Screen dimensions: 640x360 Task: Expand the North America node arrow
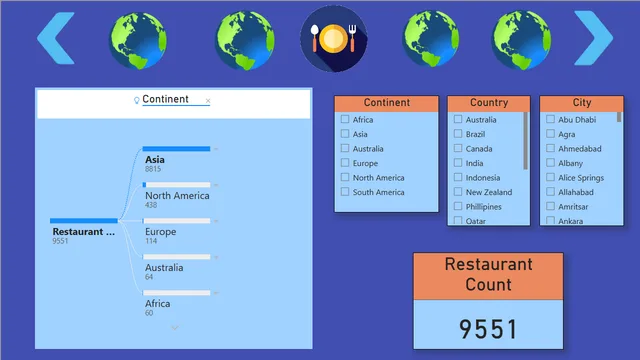(x=216, y=185)
